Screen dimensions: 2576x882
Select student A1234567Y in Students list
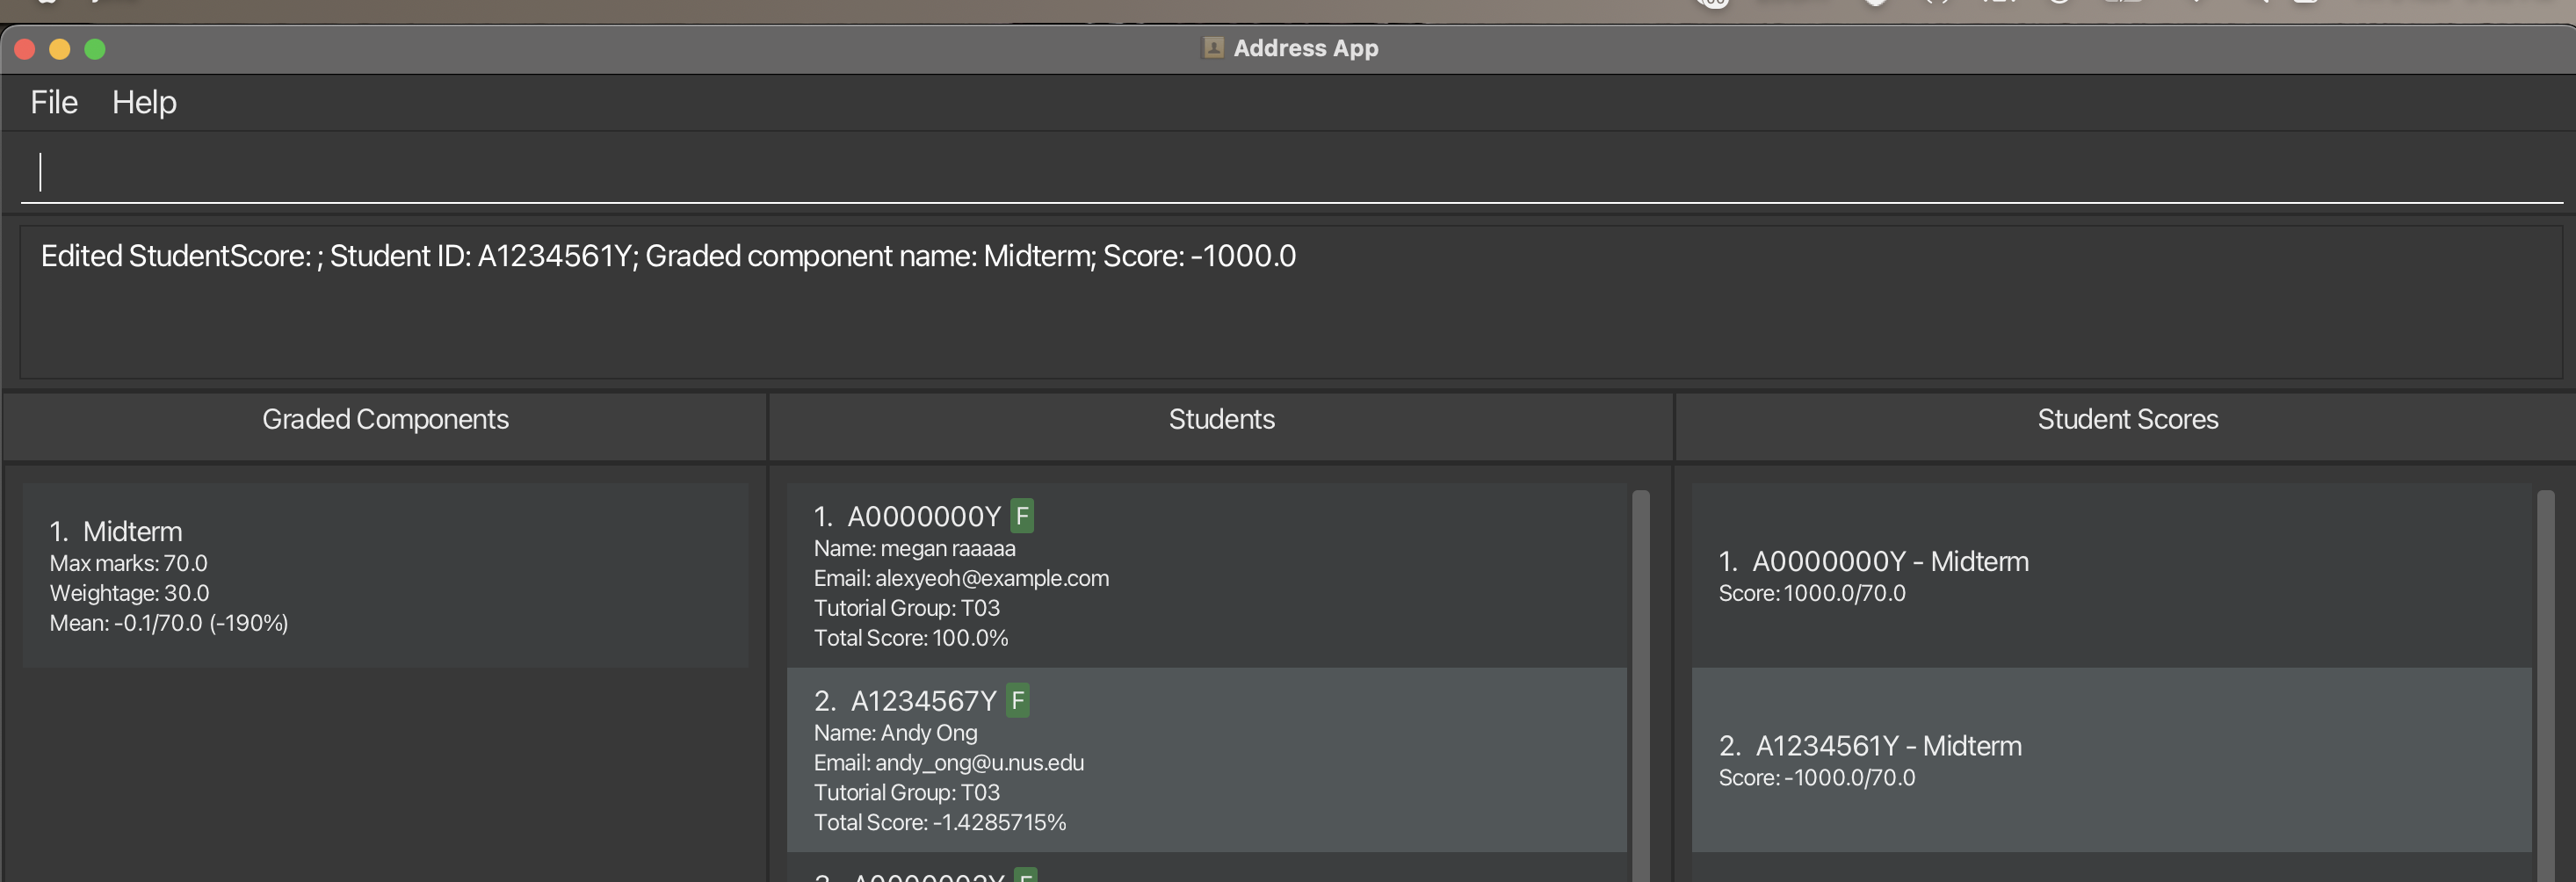tap(1207, 760)
